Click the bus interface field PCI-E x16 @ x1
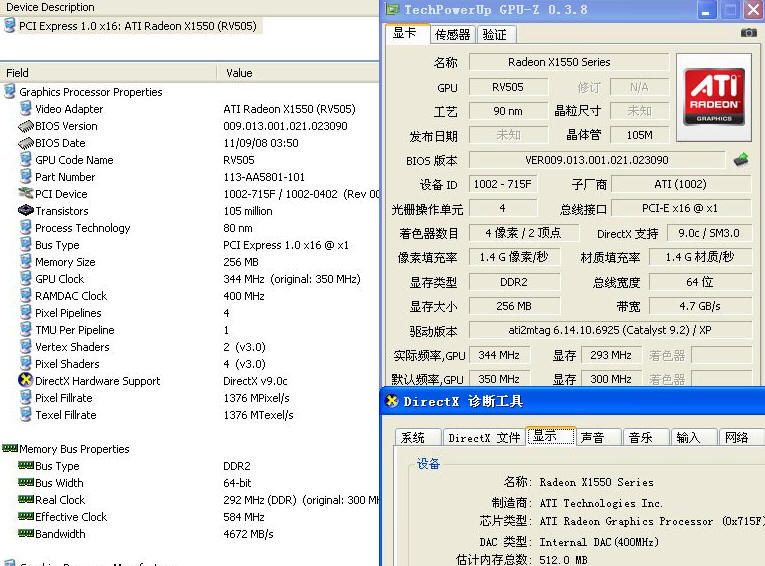Screen dimensions: 765x566 [x=681, y=208]
